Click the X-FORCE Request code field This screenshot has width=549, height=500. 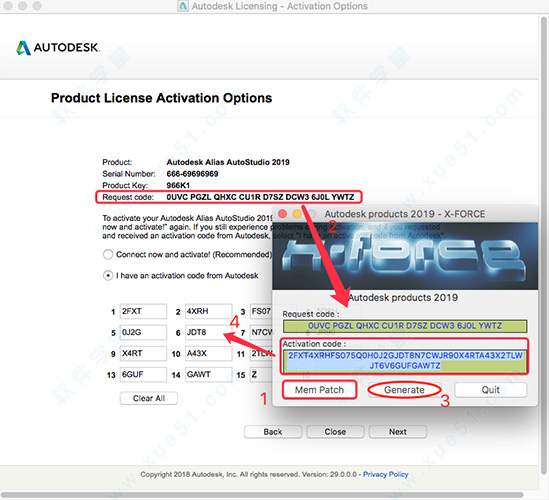[x=405, y=326]
